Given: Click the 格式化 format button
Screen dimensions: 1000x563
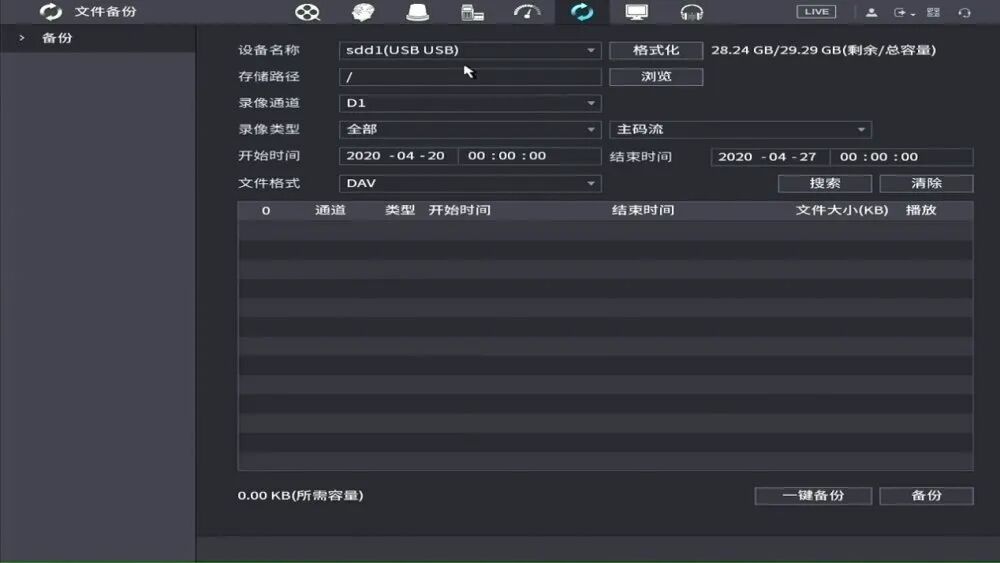Looking at the screenshot, I should pos(656,50).
